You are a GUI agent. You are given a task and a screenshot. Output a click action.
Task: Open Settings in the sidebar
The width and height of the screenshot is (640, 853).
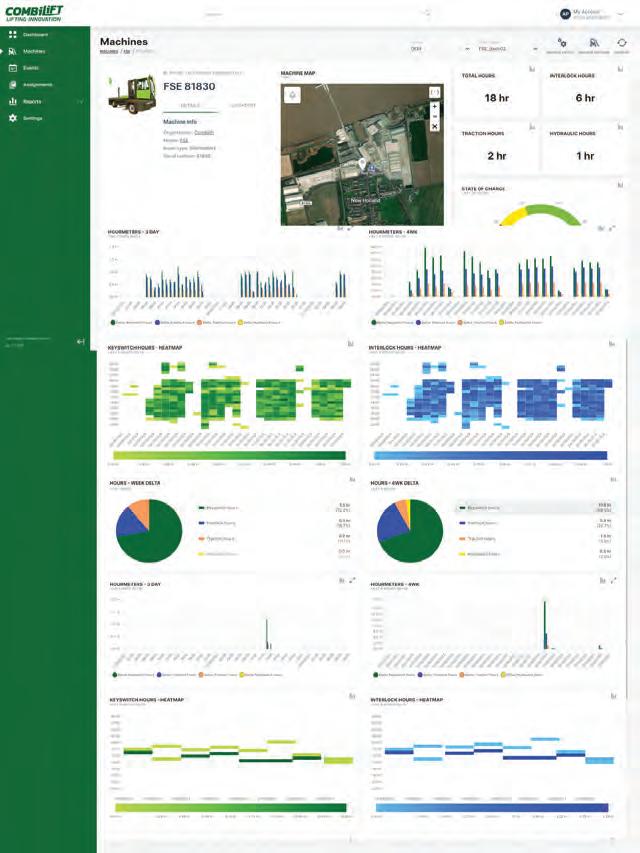click(32, 118)
